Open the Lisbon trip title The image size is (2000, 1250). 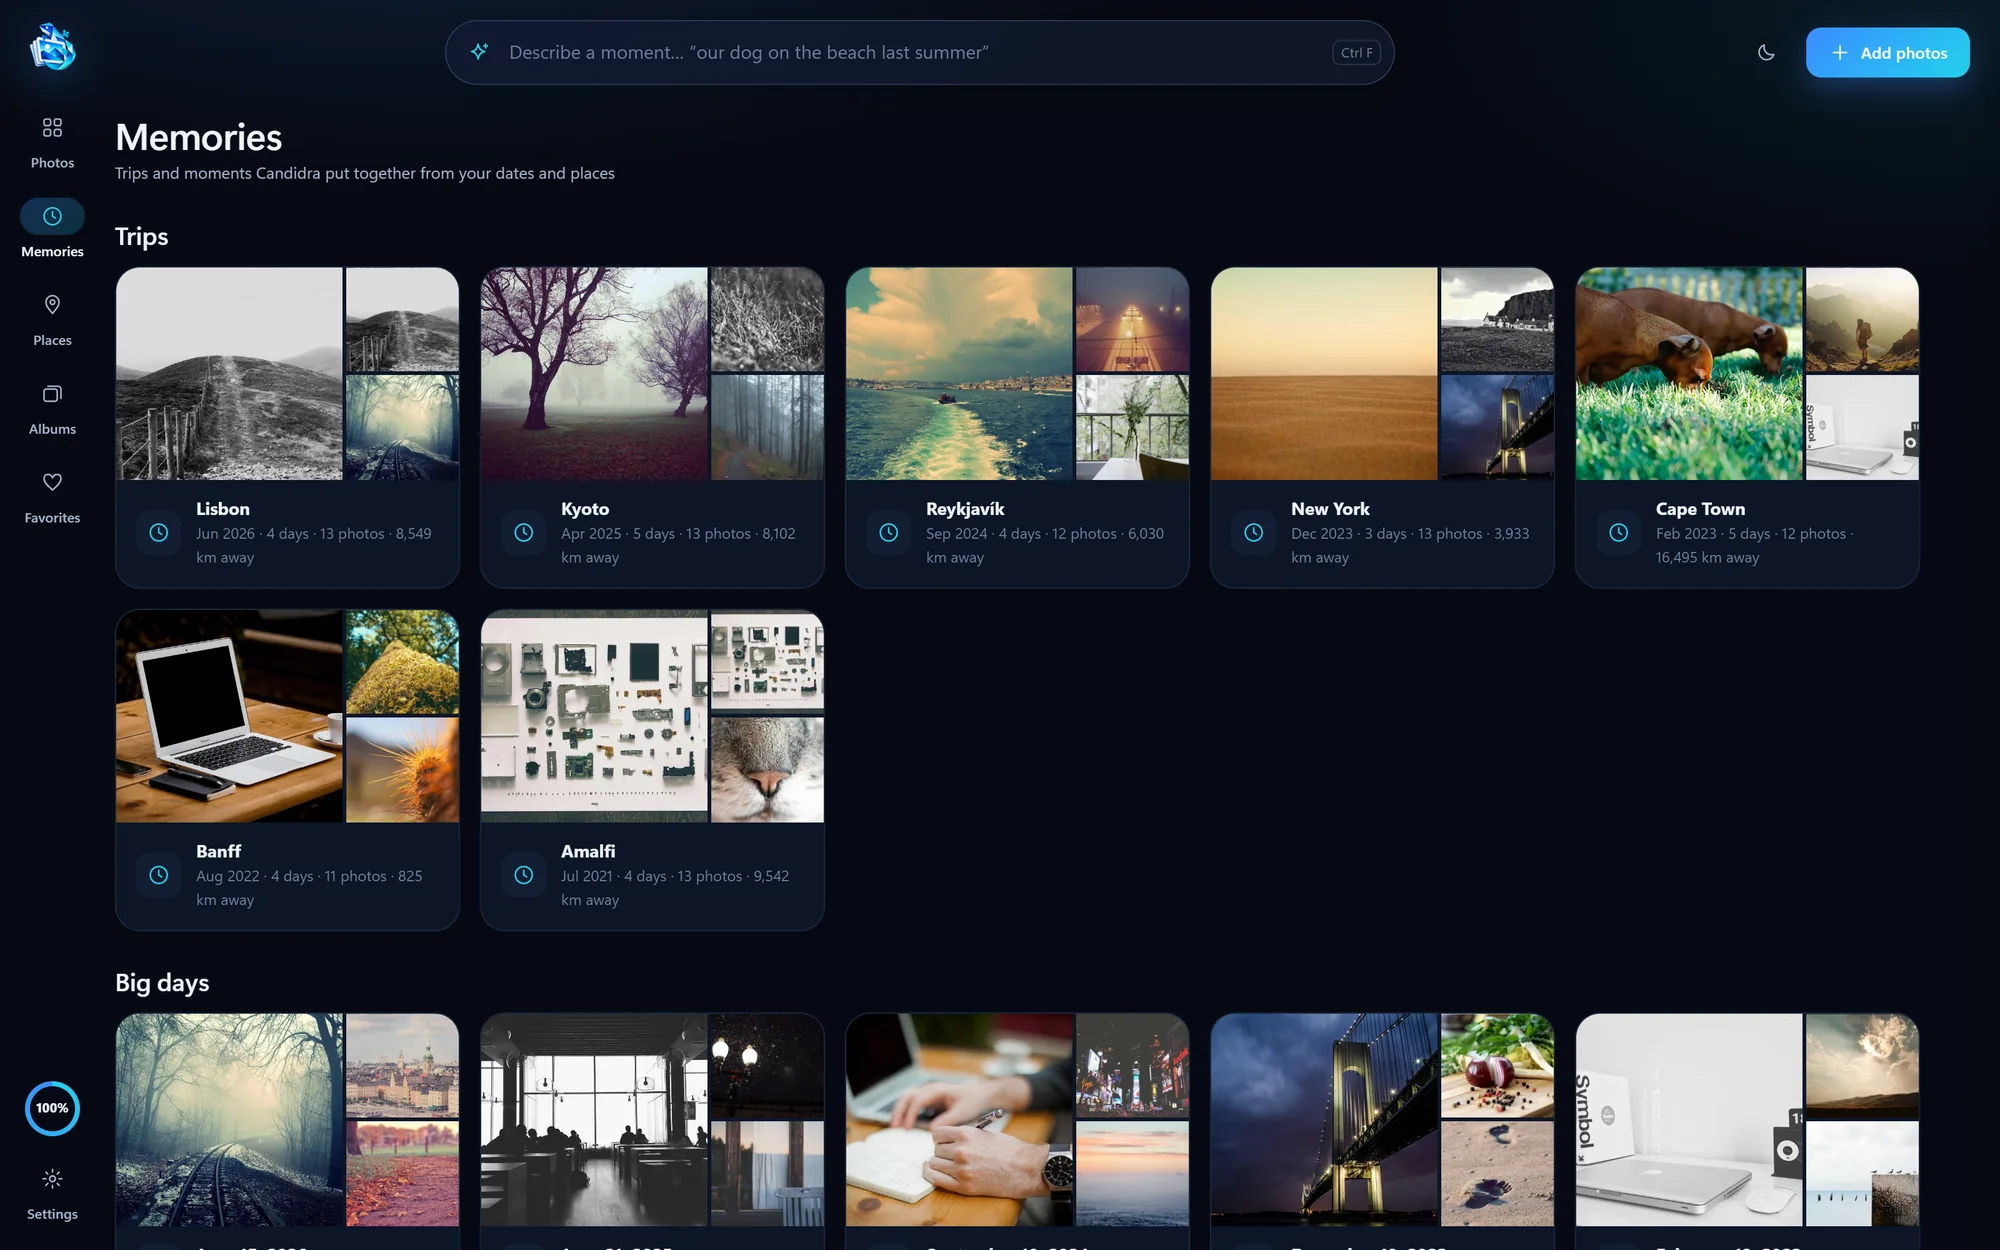pos(223,509)
